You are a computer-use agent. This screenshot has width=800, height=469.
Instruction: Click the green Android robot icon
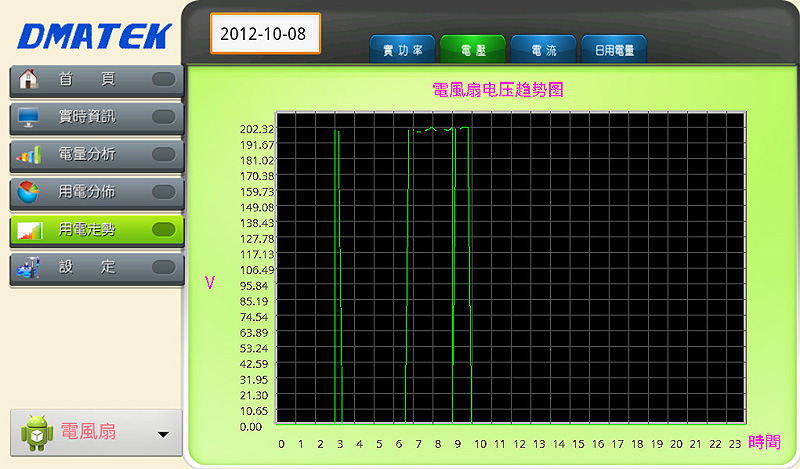(36, 432)
